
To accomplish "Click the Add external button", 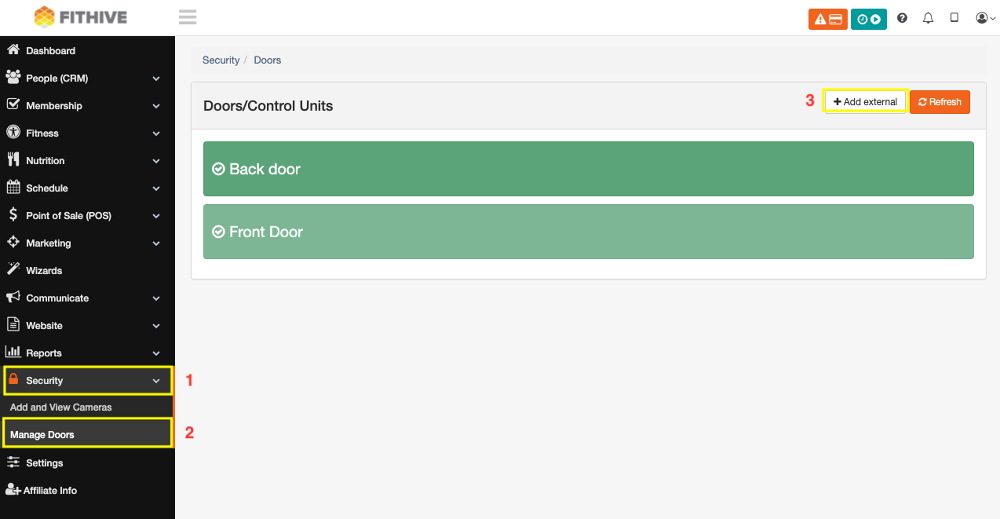I will (865, 101).
